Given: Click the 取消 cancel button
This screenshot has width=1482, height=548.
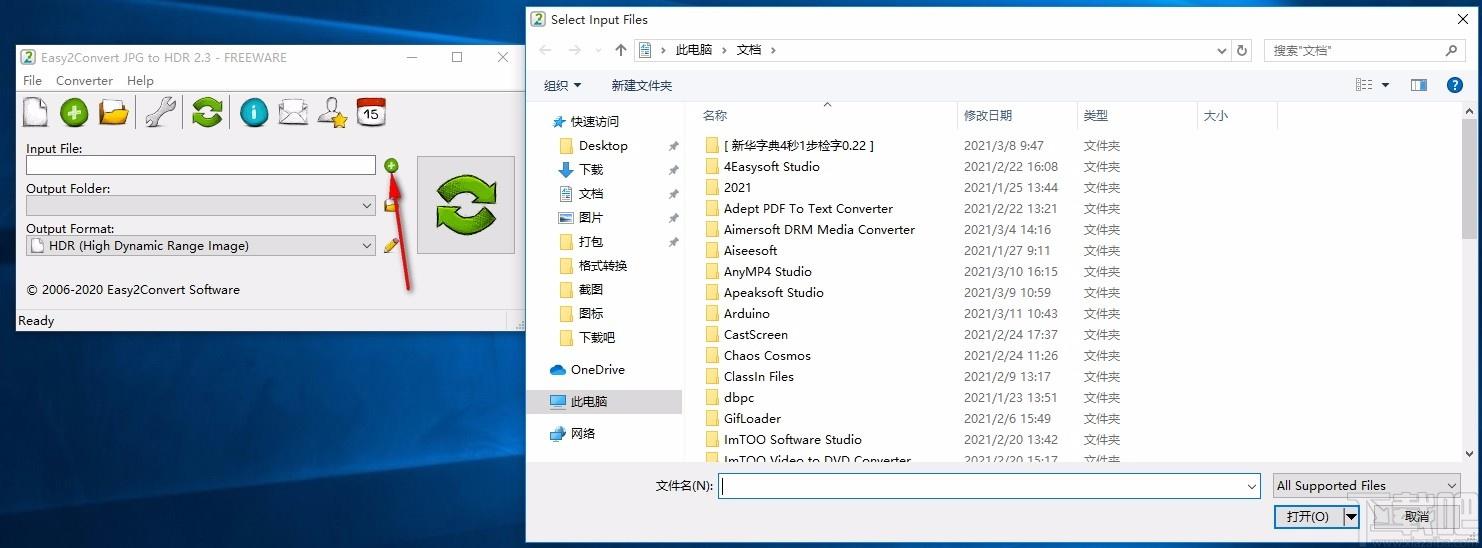Looking at the screenshot, I should click(1417, 517).
